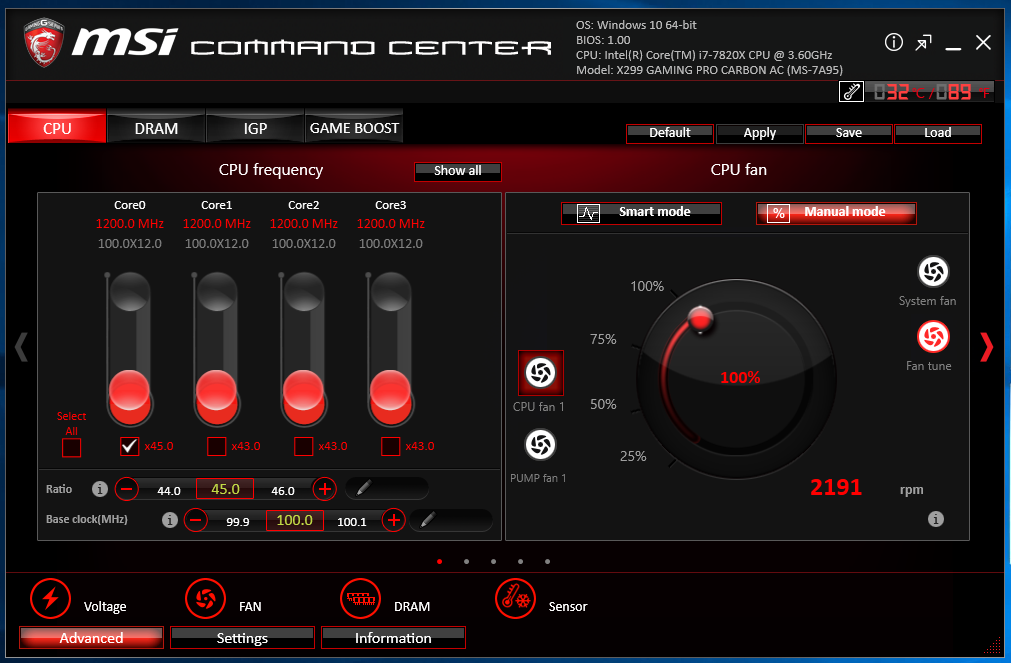Viewport: 1011px width, 663px height.
Task: Click the thermometer temperature icon
Action: 851,92
